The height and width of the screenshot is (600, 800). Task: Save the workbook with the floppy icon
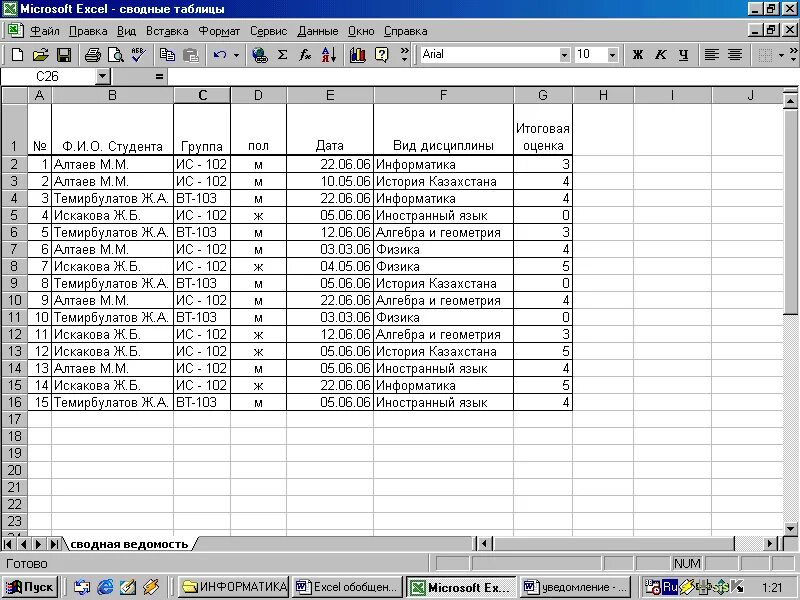(64, 55)
